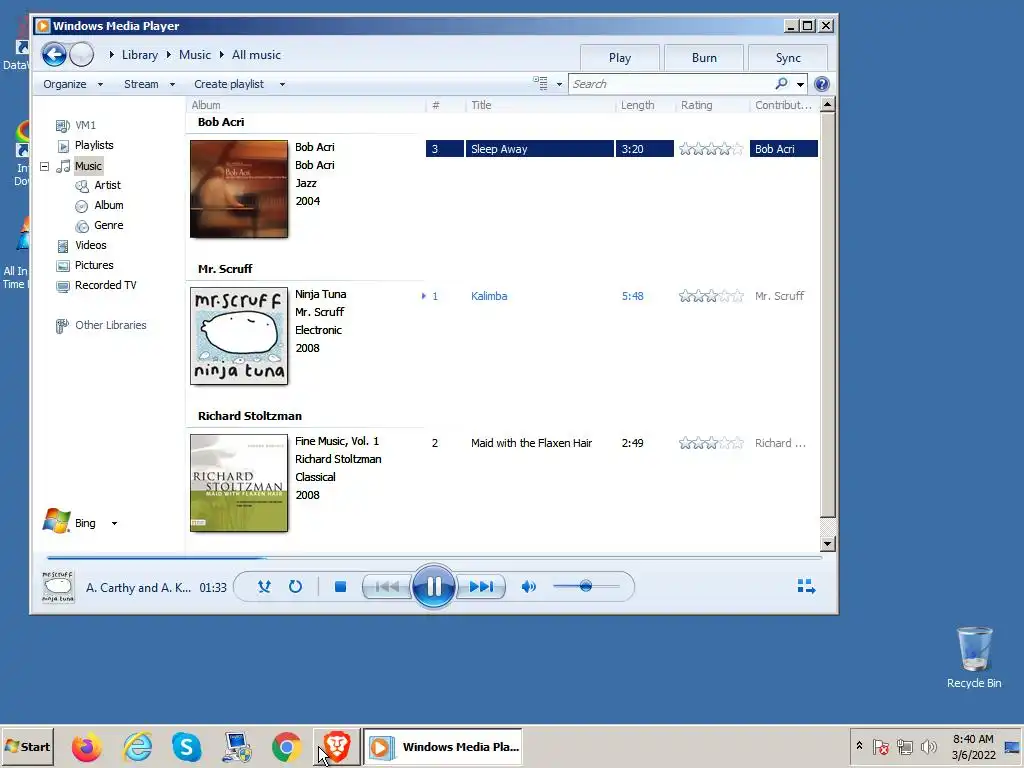
Task: Open Google Chrome from the taskbar
Action: (x=286, y=747)
